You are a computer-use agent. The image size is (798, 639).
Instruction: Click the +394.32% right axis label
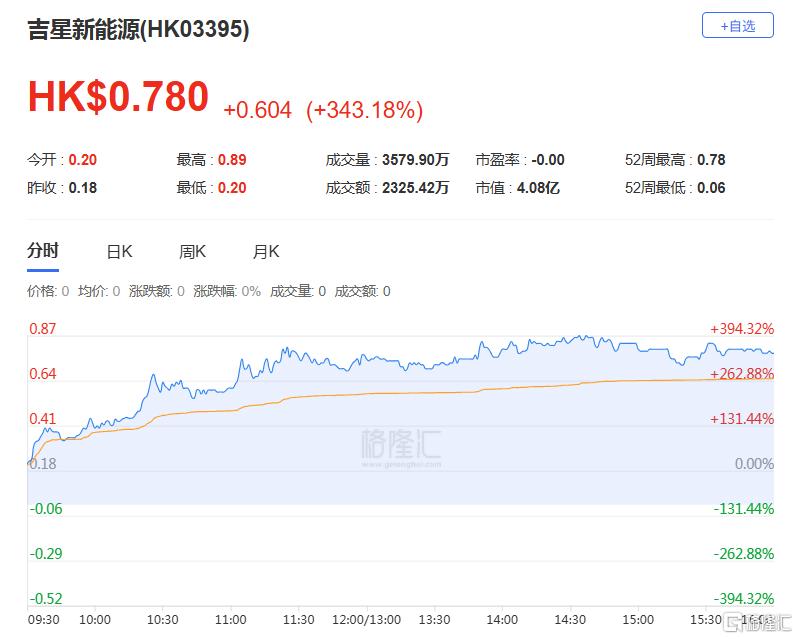(x=742, y=329)
